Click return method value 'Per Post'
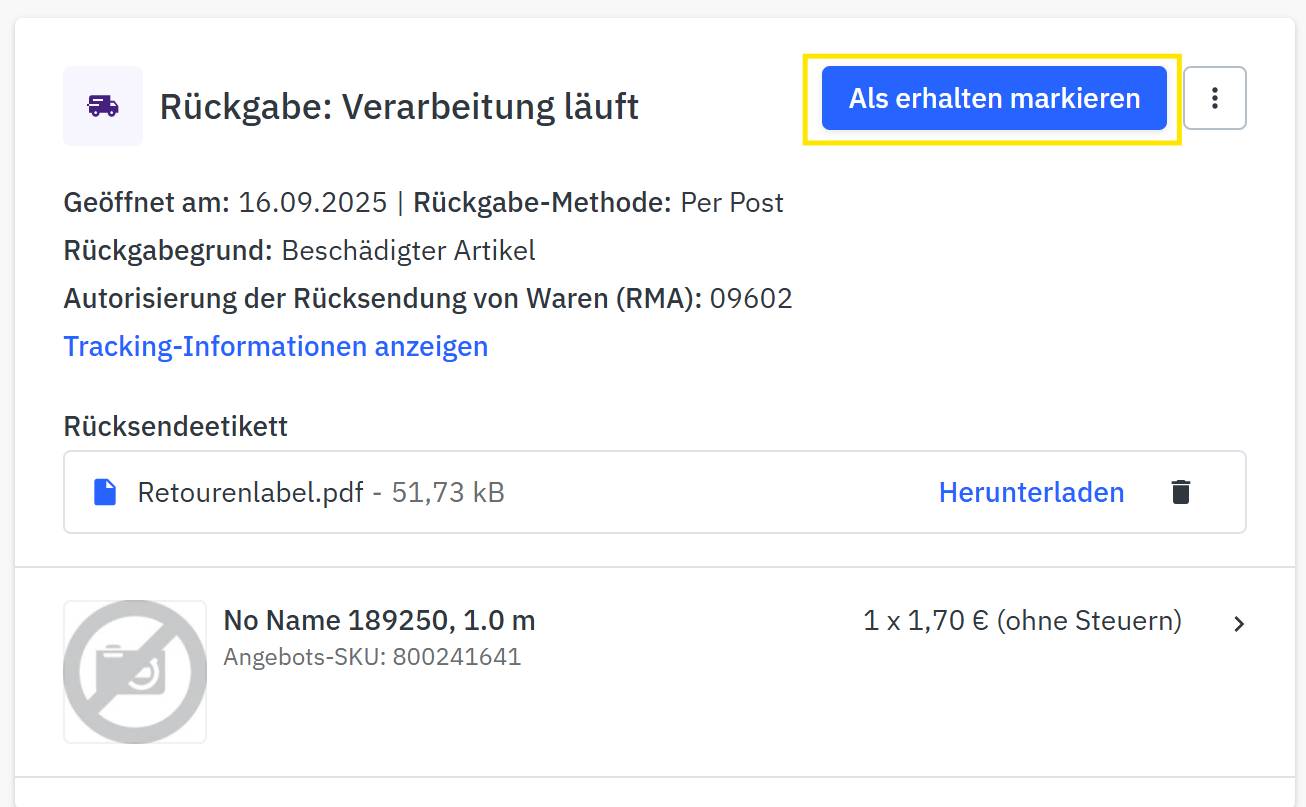 tap(732, 202)
